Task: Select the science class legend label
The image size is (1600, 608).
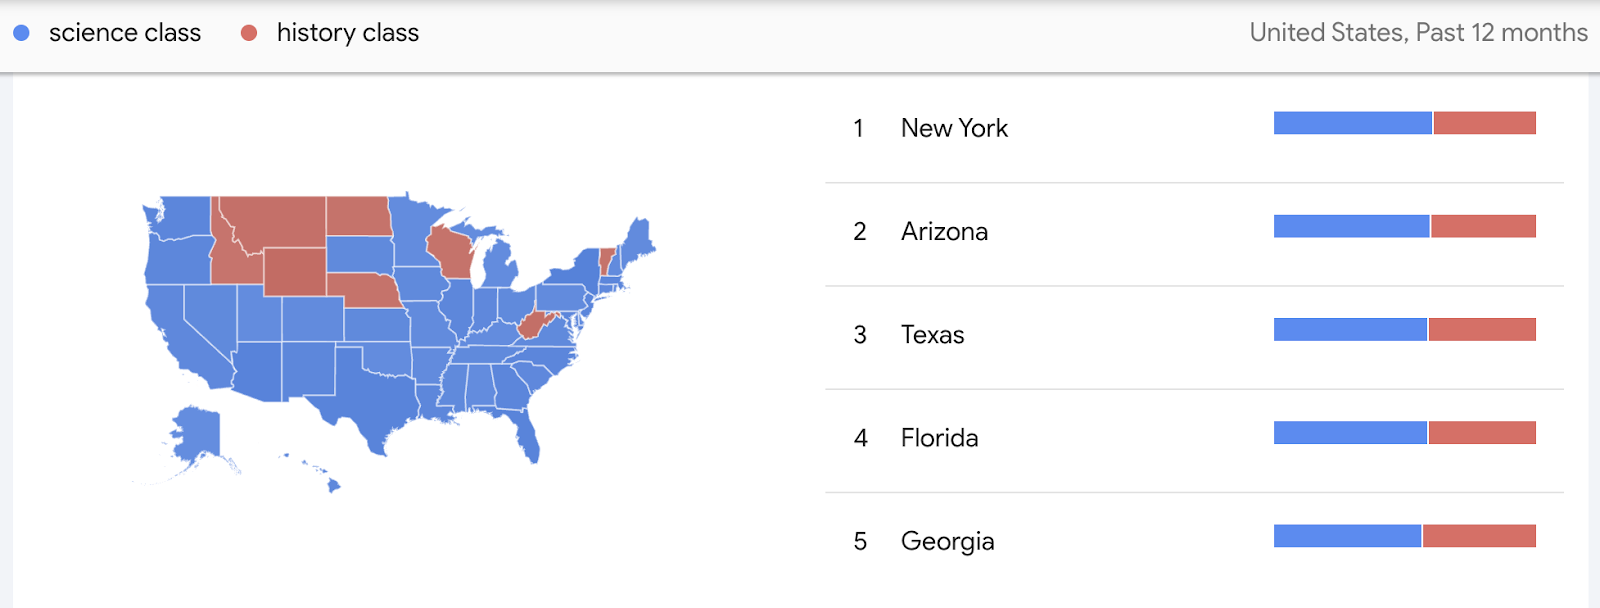Action: click(125, 33)
